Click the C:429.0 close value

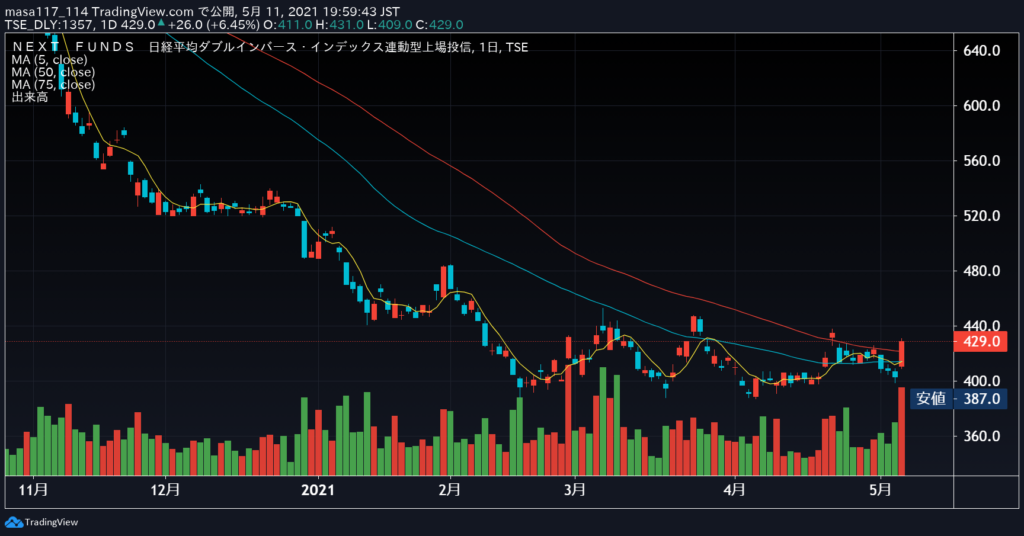[x=440, y=25]
